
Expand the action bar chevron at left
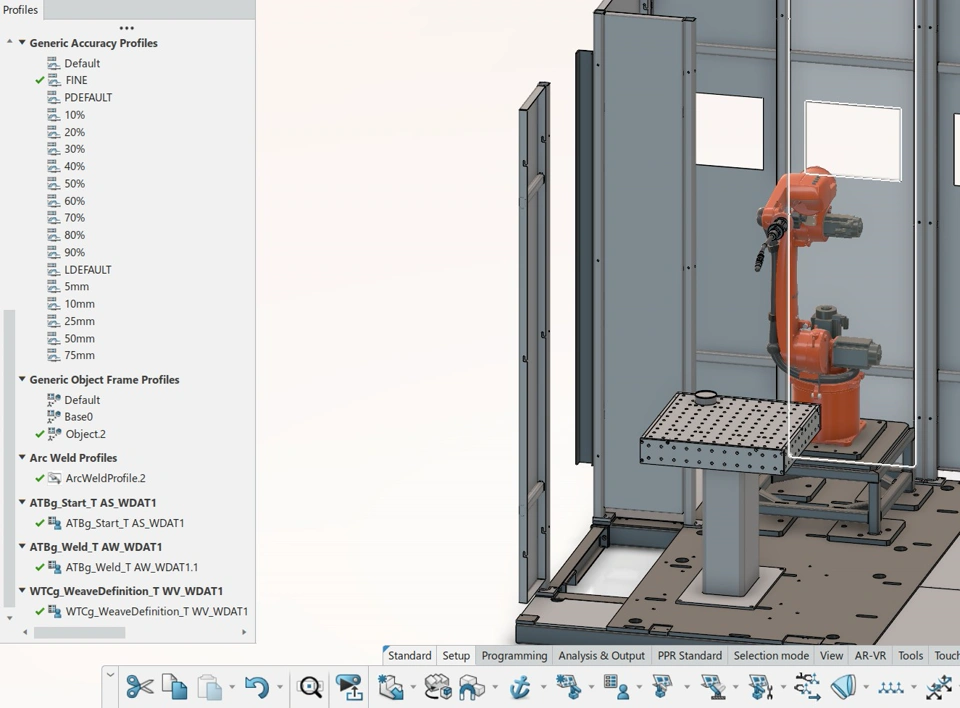pyautogui.click(x=110, y=675)
